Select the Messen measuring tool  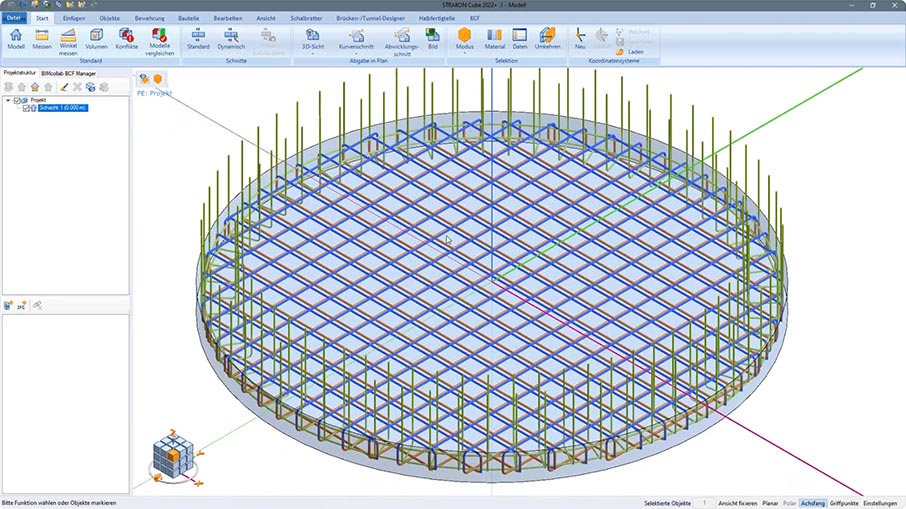click(42, 39)
